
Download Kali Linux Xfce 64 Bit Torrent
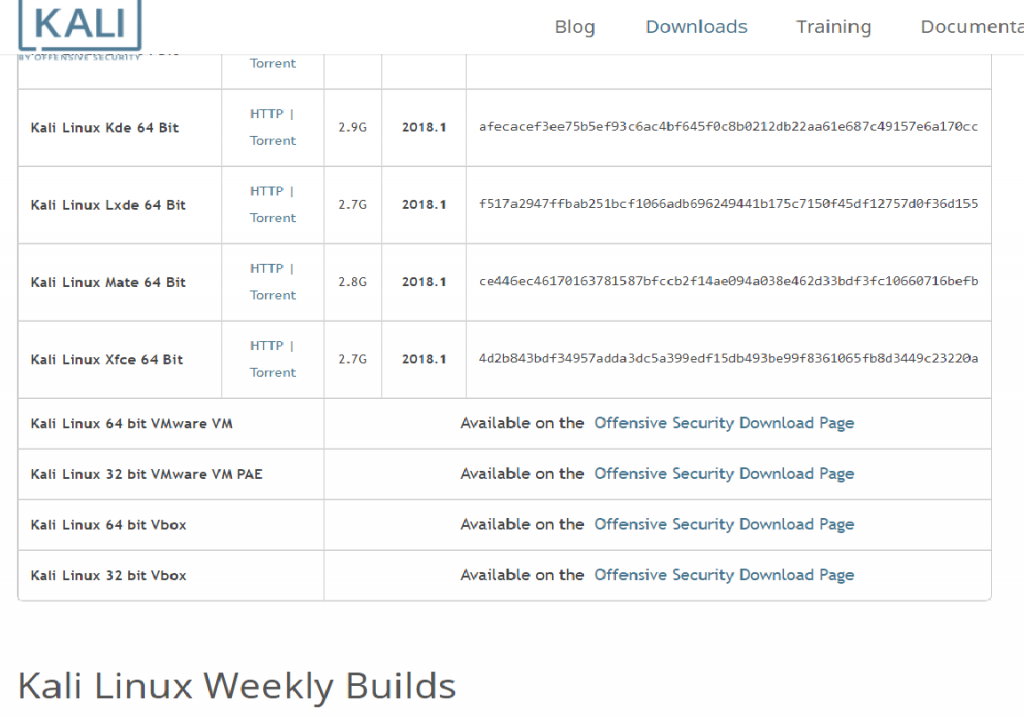[273, 372]
